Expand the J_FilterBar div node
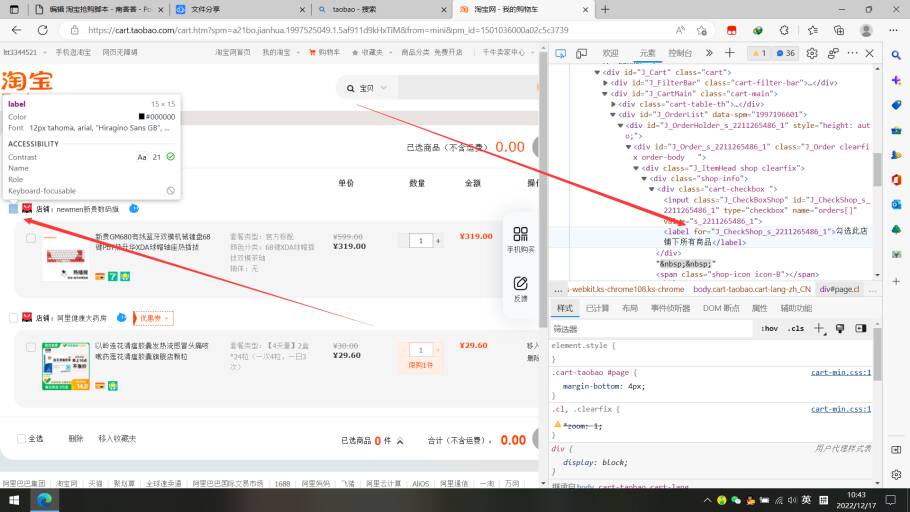The width and height of the screenshot is (910, 512). coord(605,83)
